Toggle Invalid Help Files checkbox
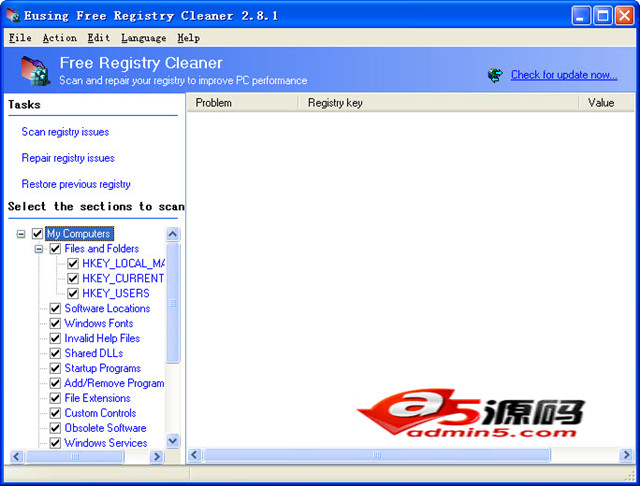The image size is (640, 486). point(55,338)
